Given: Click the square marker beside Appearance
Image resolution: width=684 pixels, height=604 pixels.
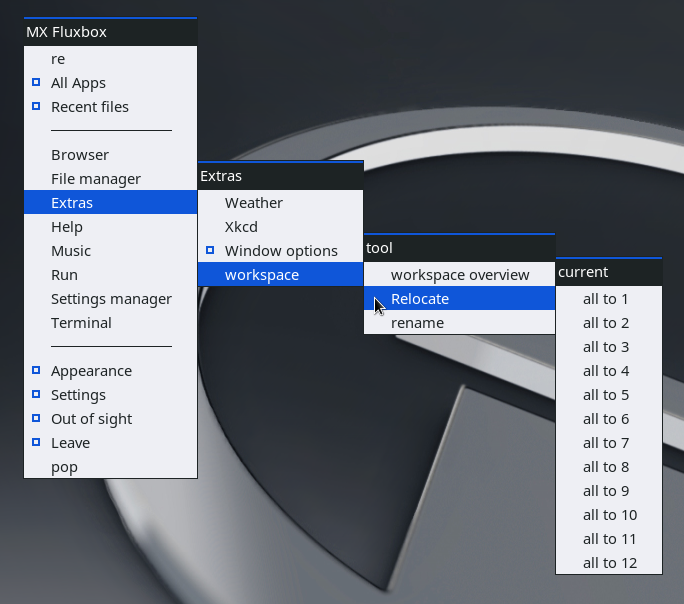Looking at the screenshot, I should click(36, 370).
